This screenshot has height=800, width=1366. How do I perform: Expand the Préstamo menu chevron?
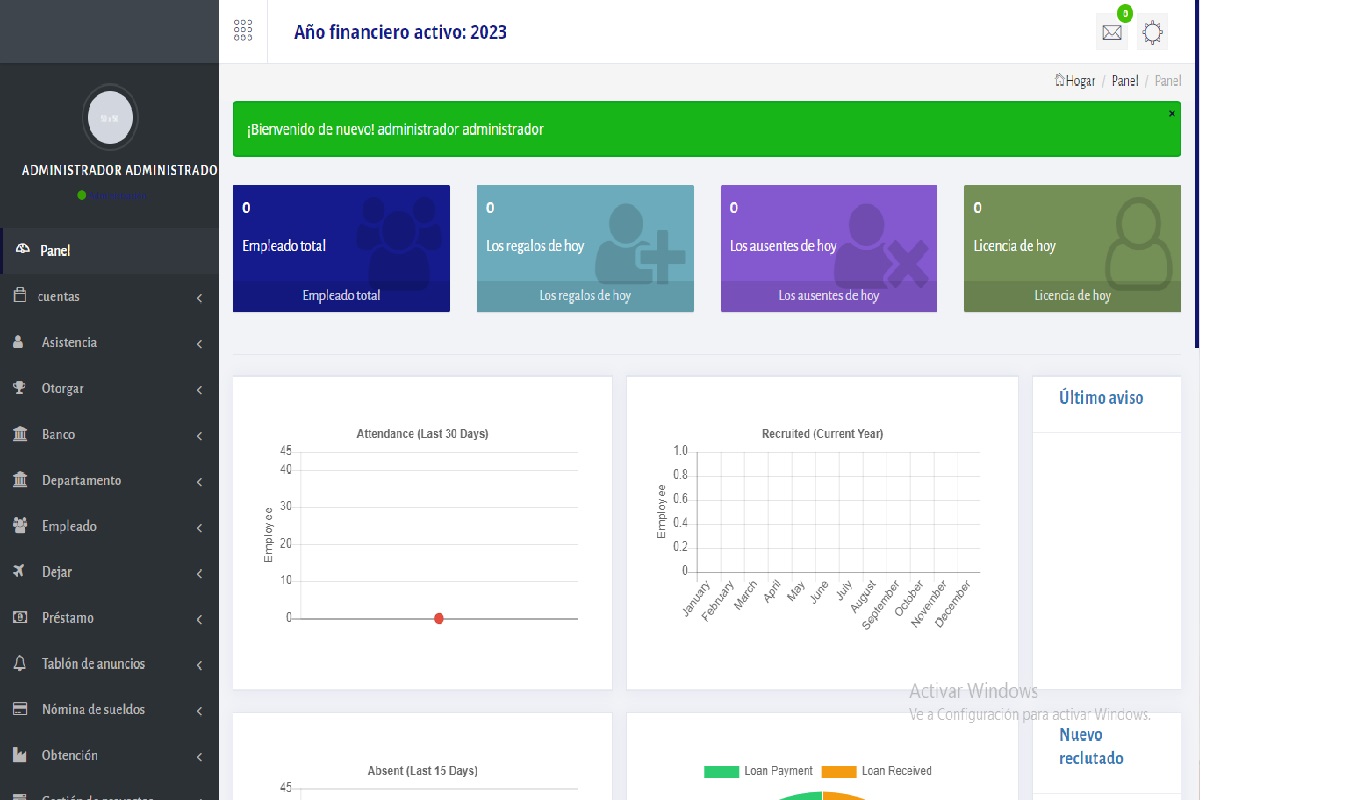[199, 620]
